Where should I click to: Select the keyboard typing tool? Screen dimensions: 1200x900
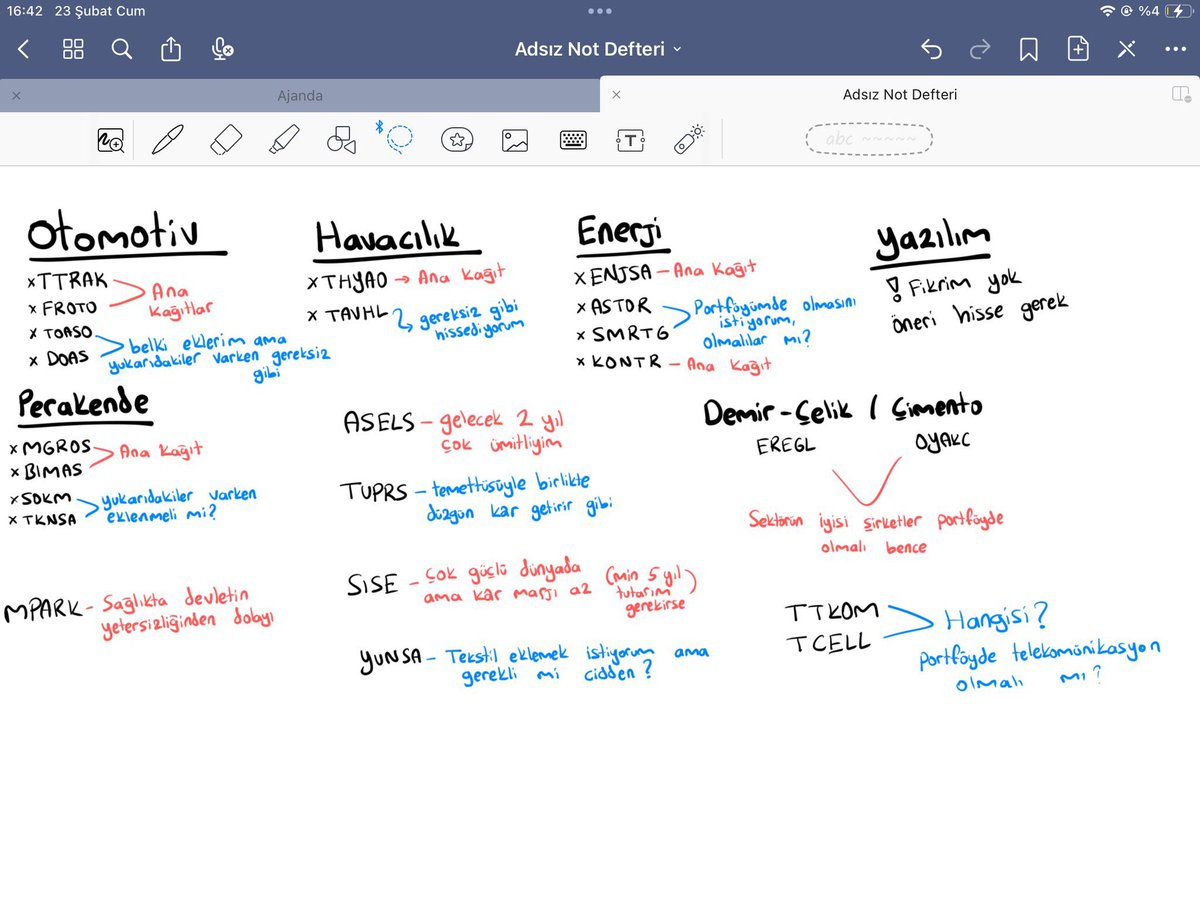[x=573, y=141]
